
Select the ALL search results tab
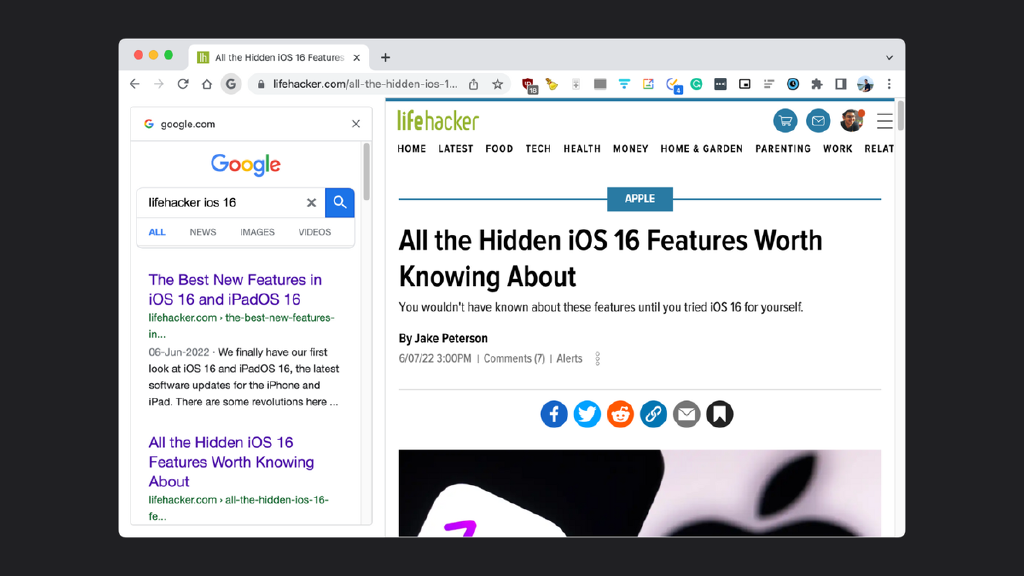(157, 232)
